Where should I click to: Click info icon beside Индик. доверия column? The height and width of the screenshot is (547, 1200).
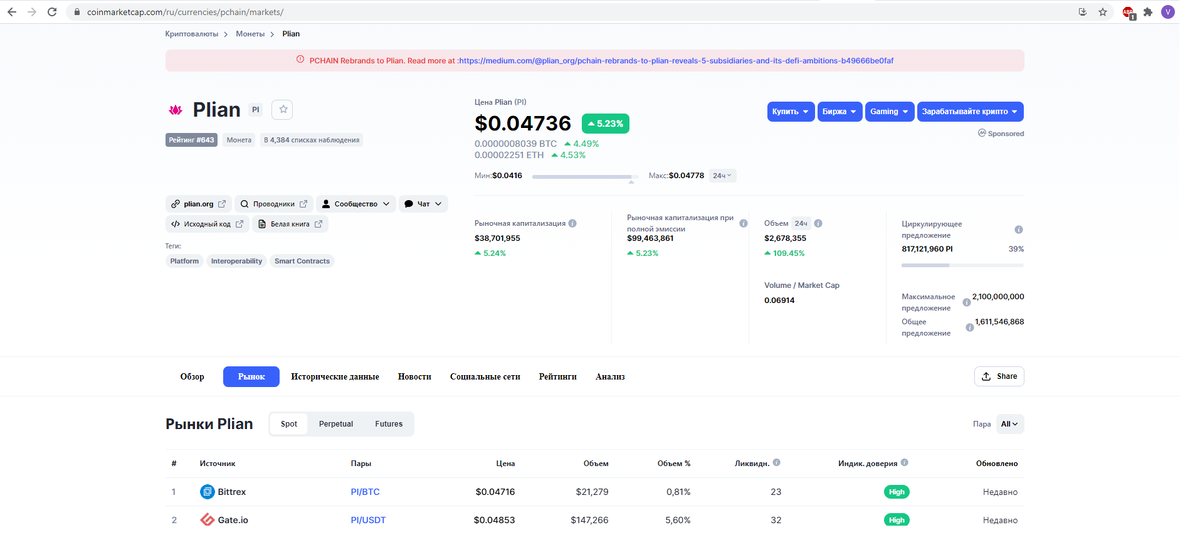905,463
